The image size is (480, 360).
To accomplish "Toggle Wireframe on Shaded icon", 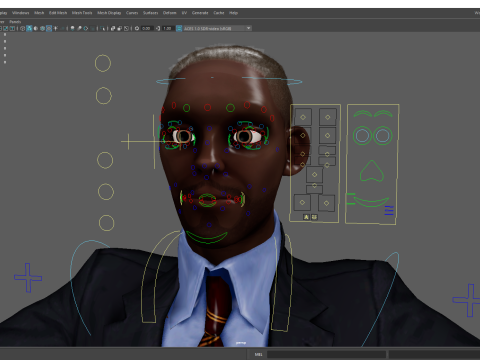I will (42, 28).
